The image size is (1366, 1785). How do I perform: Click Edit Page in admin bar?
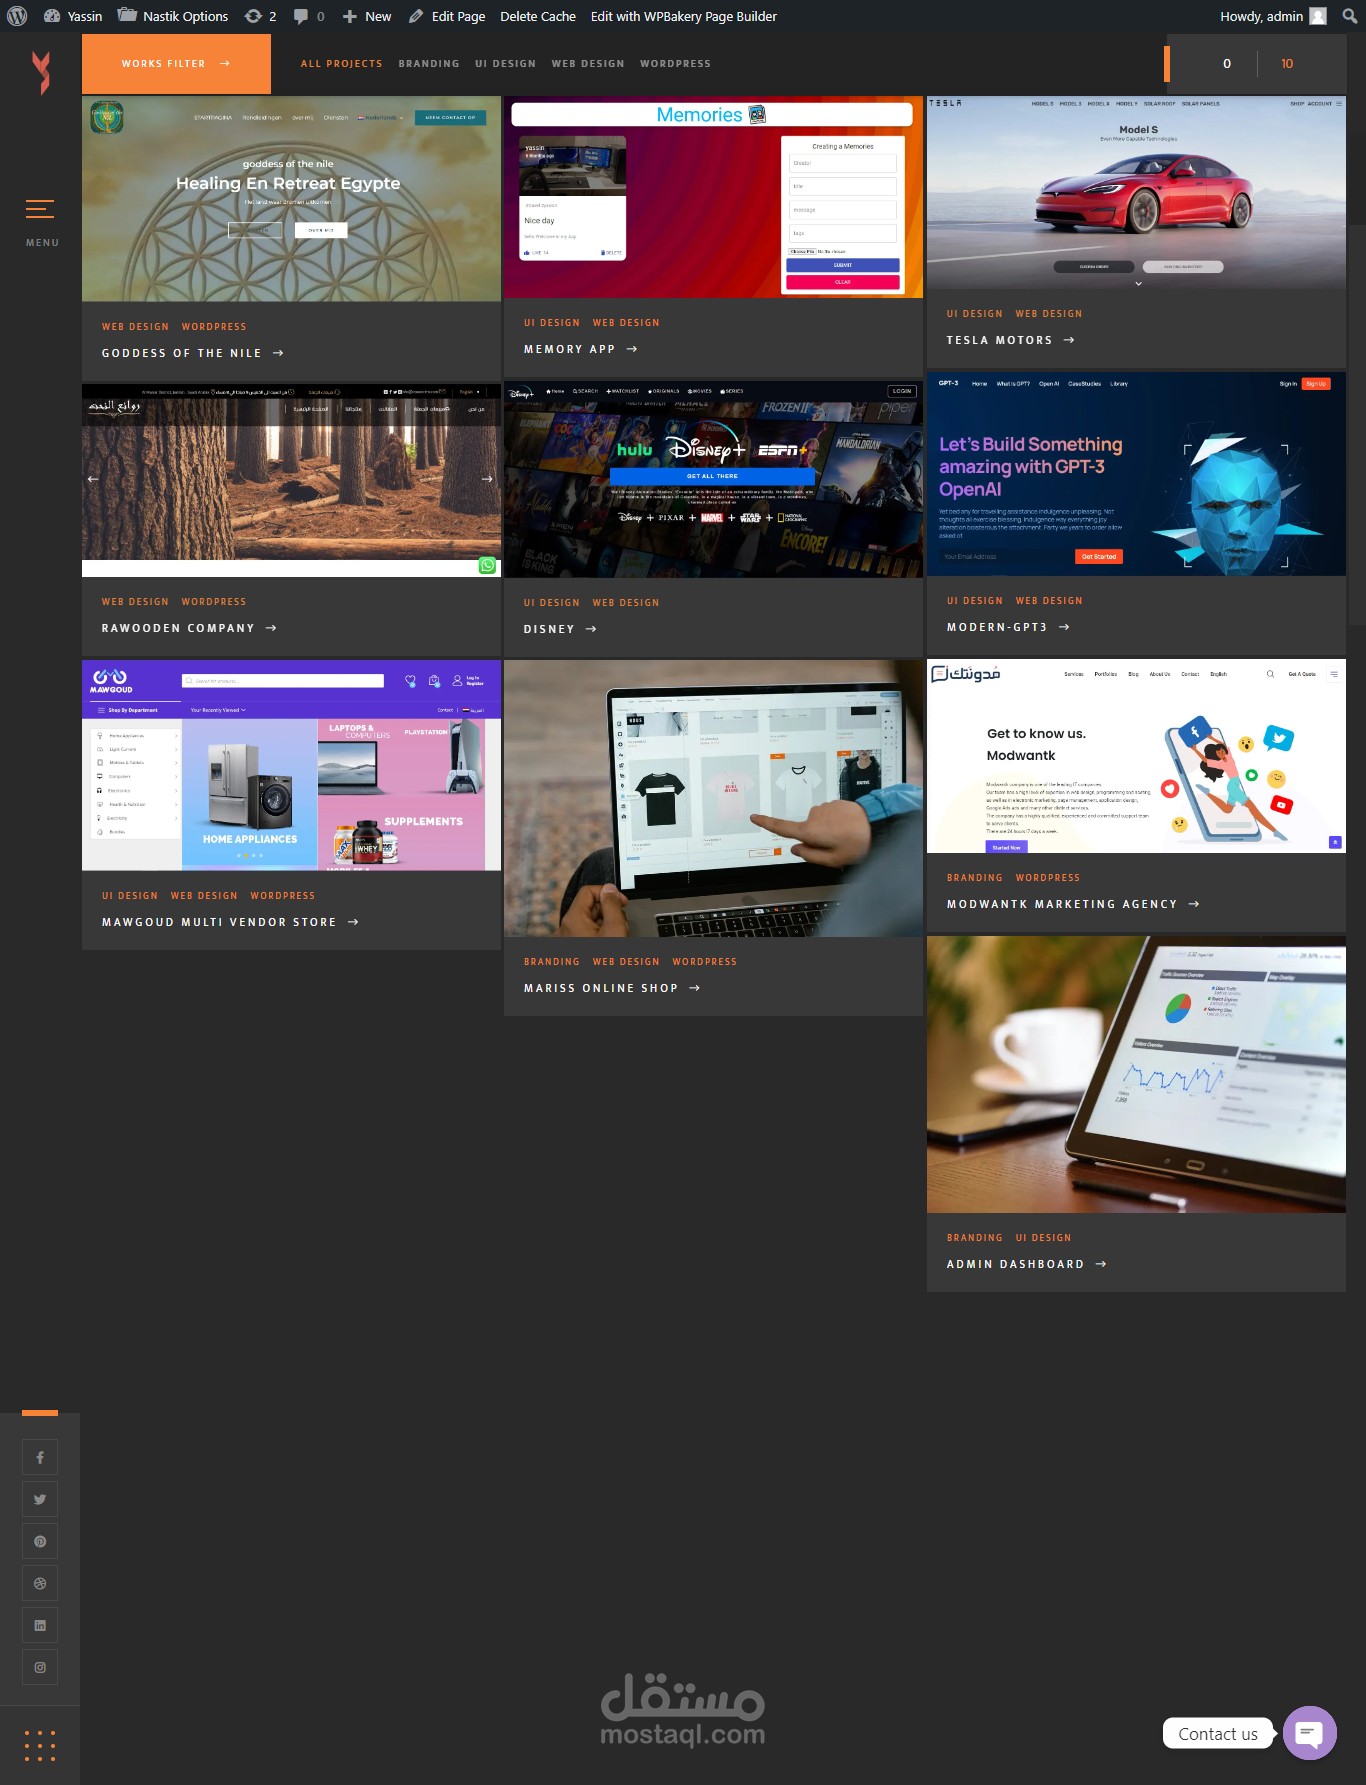[x=447, y=16]
